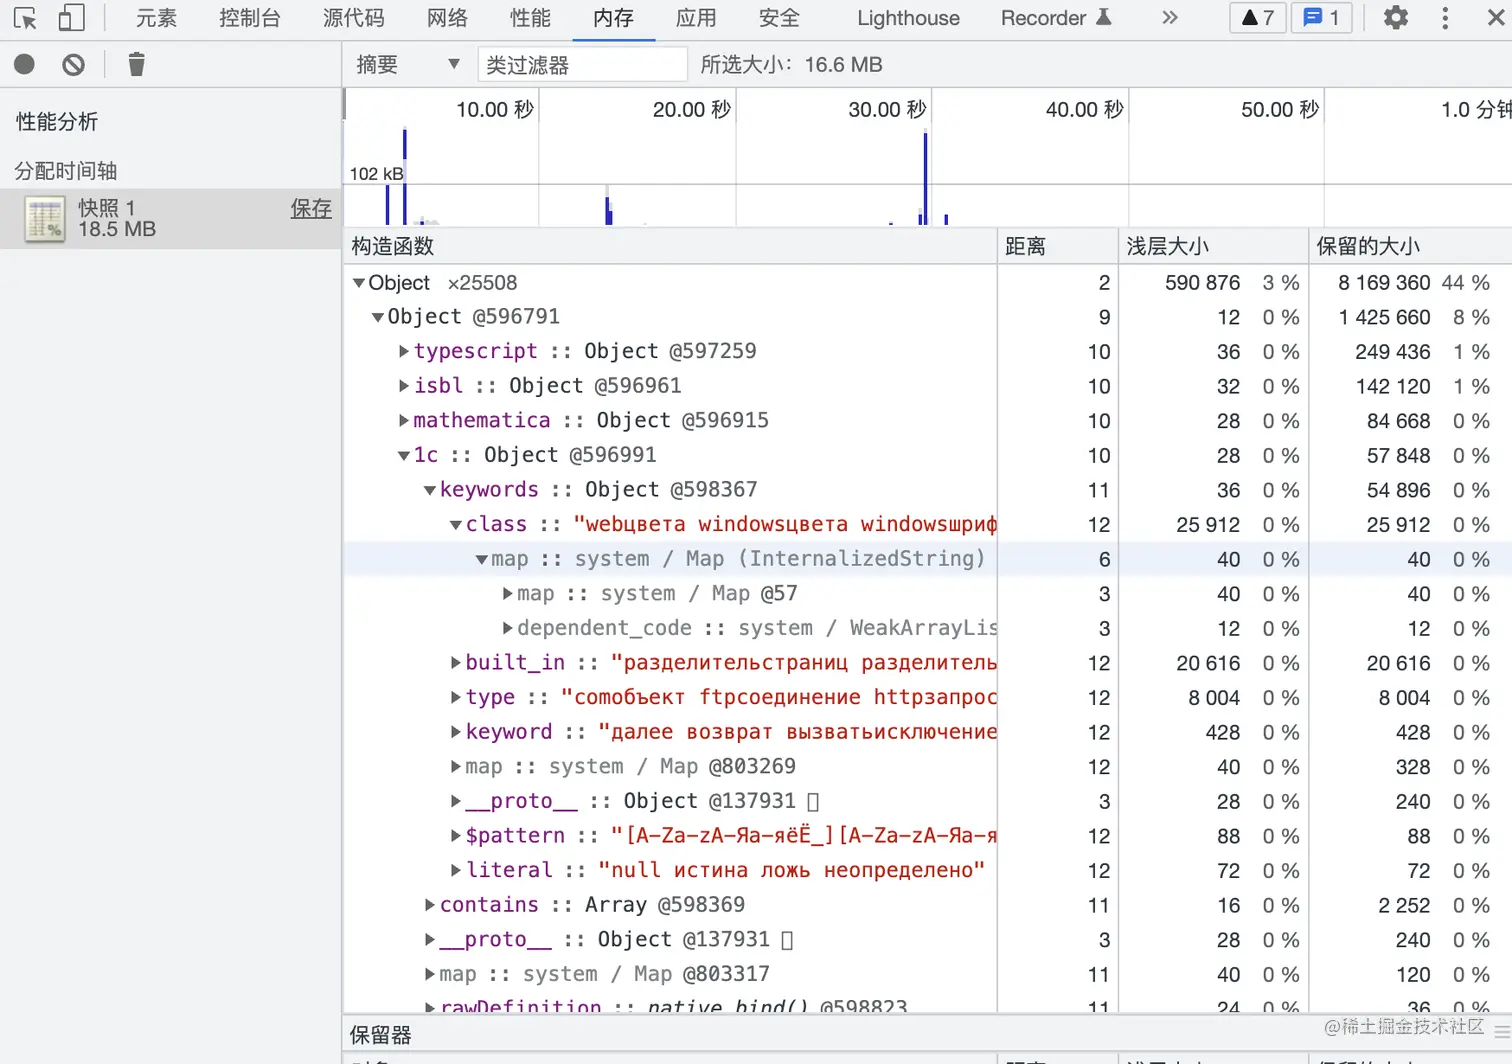Expand the mathematica :: Object @596915 node

tap(404, 421)
